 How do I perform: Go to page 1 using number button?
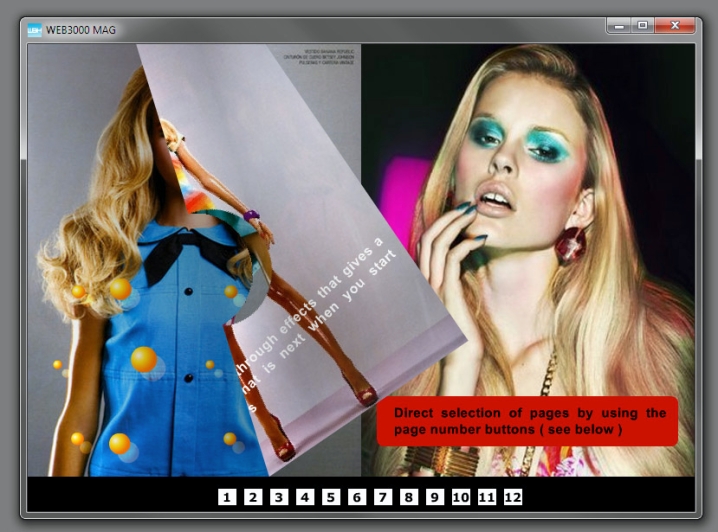(x=227, y=496)
